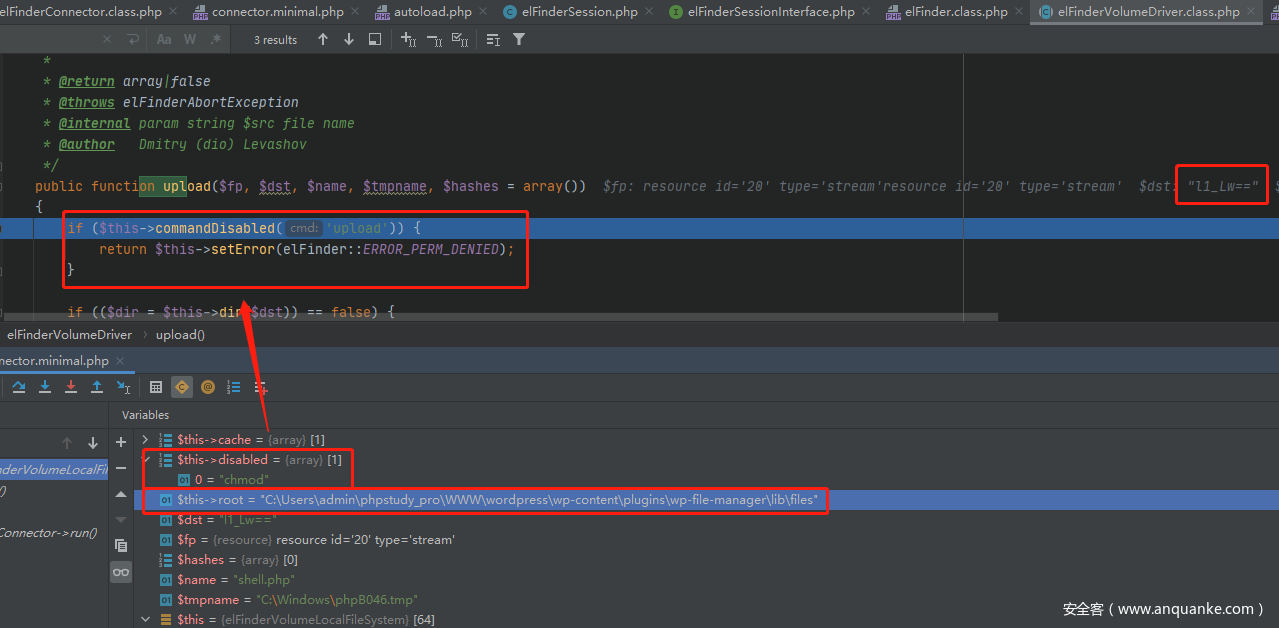This screenshot has width=1279, height=628.
Task: Open the Evaluate Expression calculator icon
Action: coord(156,387)
